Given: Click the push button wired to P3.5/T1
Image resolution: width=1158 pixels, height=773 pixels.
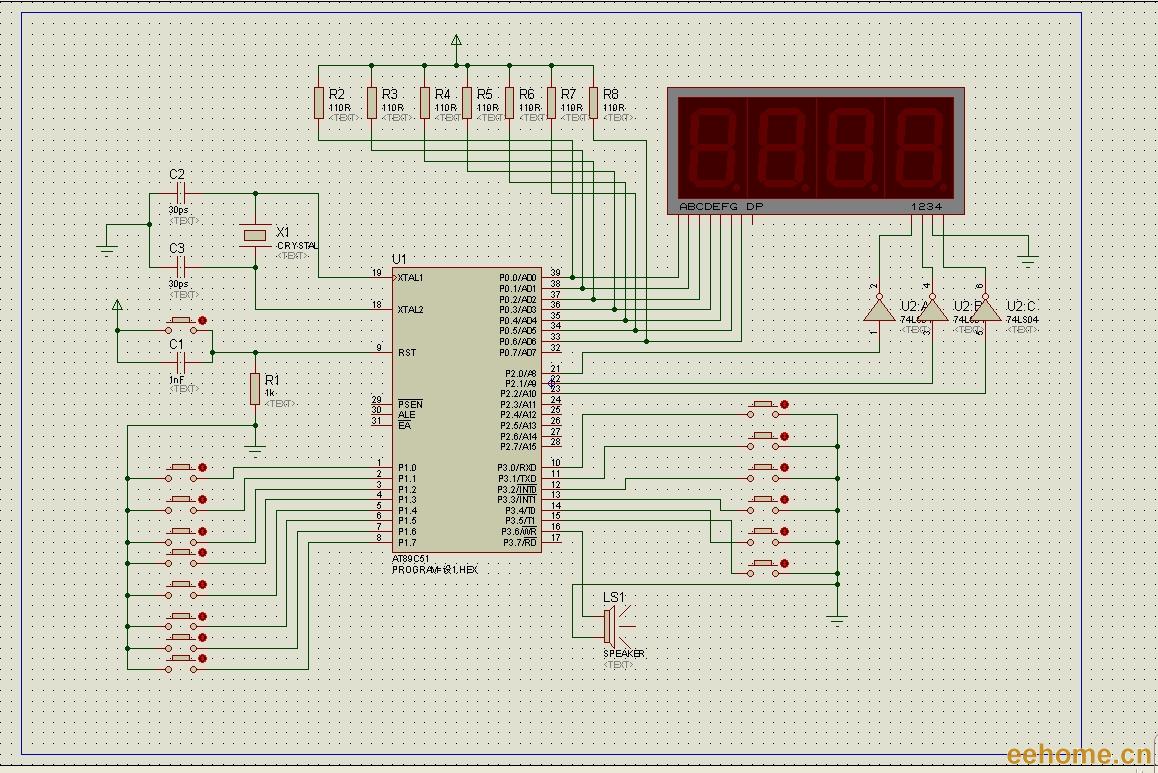Looking at the screenshot, I should (764, 568).
